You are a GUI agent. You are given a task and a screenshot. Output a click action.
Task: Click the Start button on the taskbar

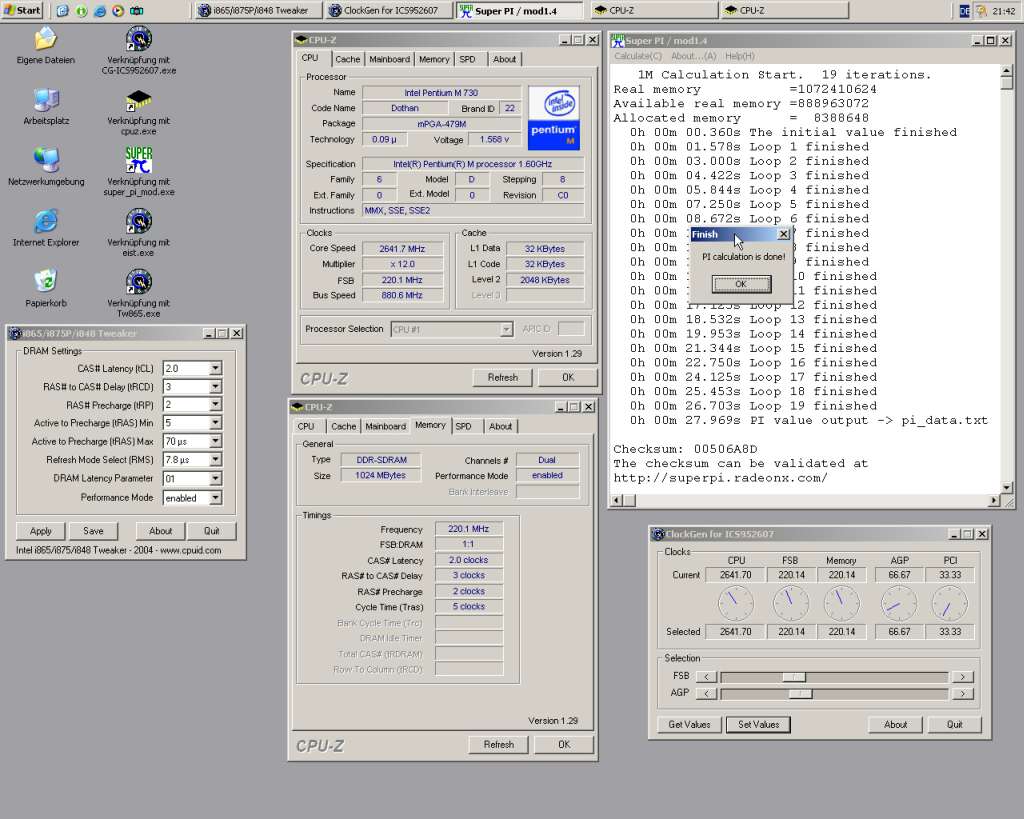click(x=23, y=11)
